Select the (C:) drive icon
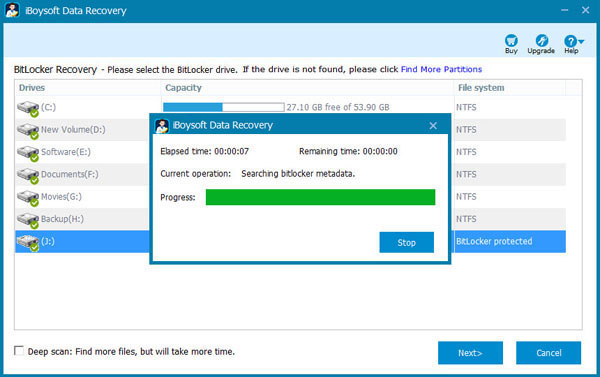 tap(28, 108)
